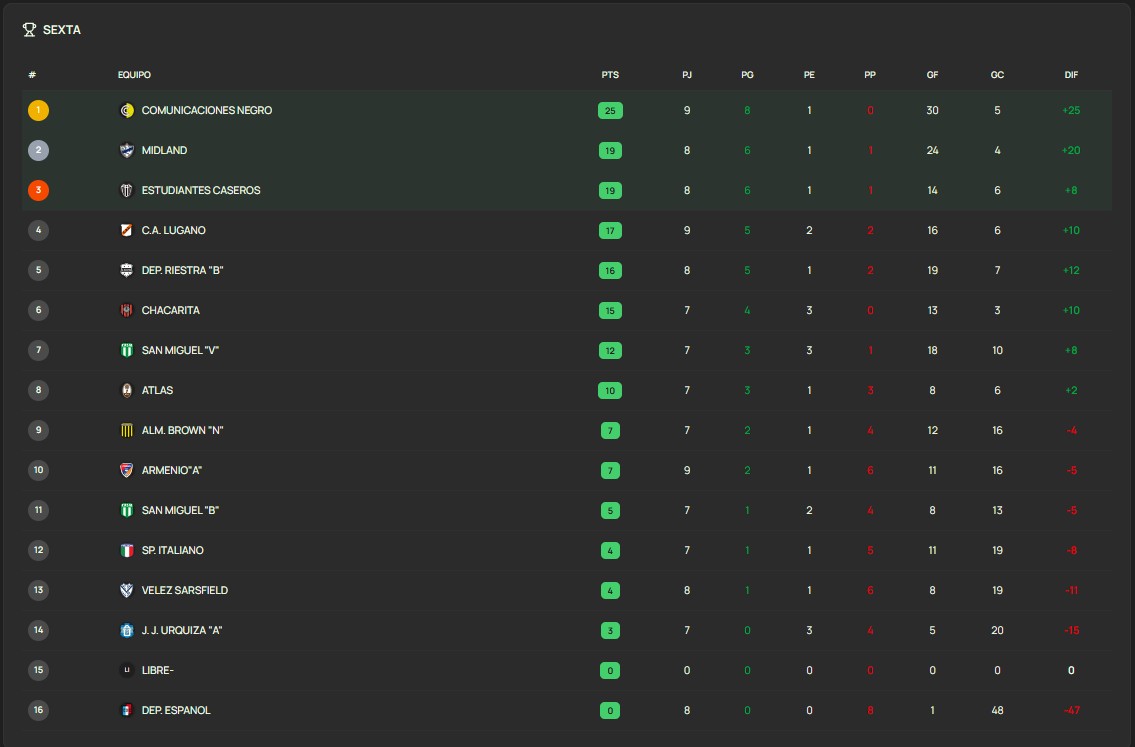Select the Dep. Espanol table row
The image size is (1135, 747).
click(x=567, y=710)
